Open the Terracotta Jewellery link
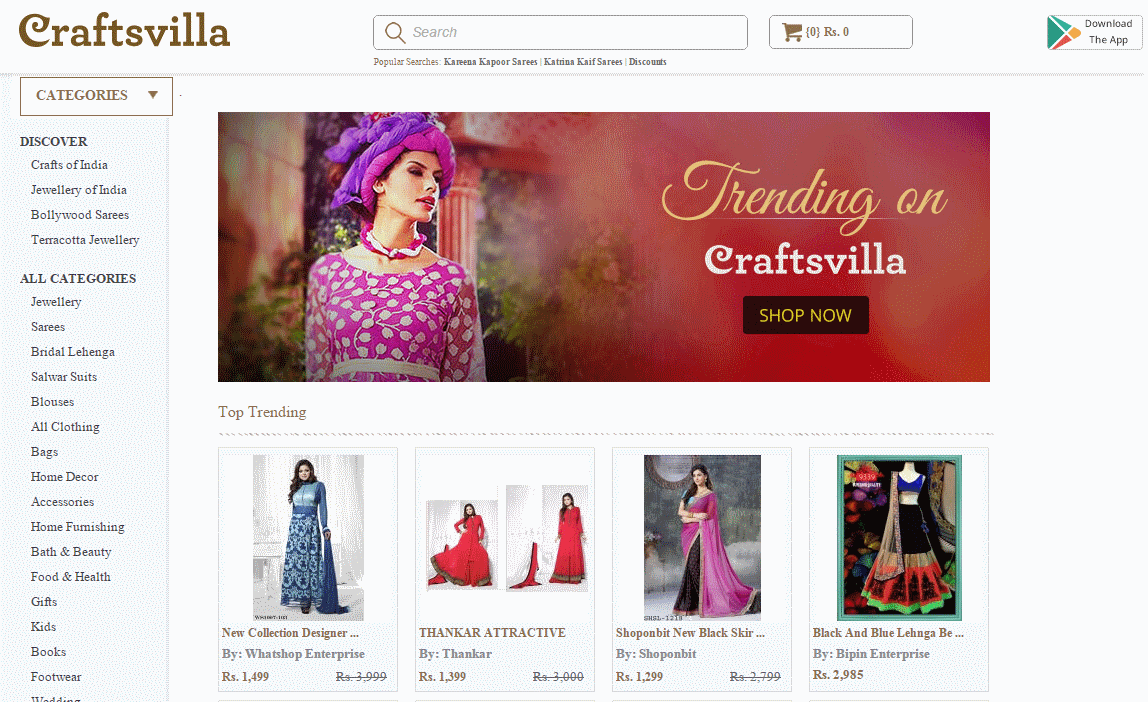This screenshot has height=702, width=1148. [85, 239]
